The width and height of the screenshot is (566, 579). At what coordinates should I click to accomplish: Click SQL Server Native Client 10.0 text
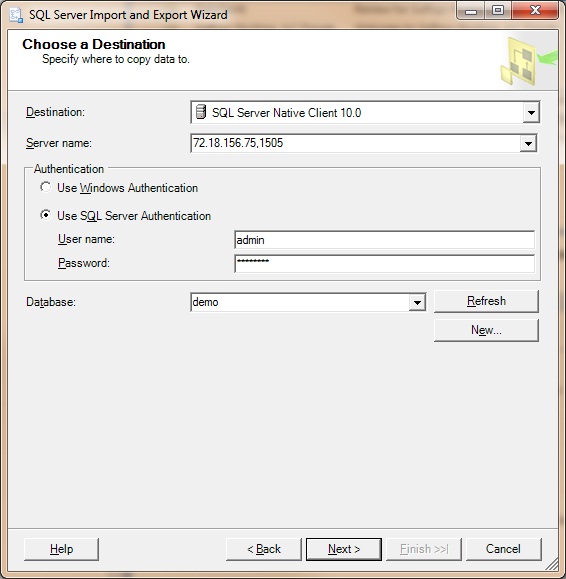(x=287, y=113)
